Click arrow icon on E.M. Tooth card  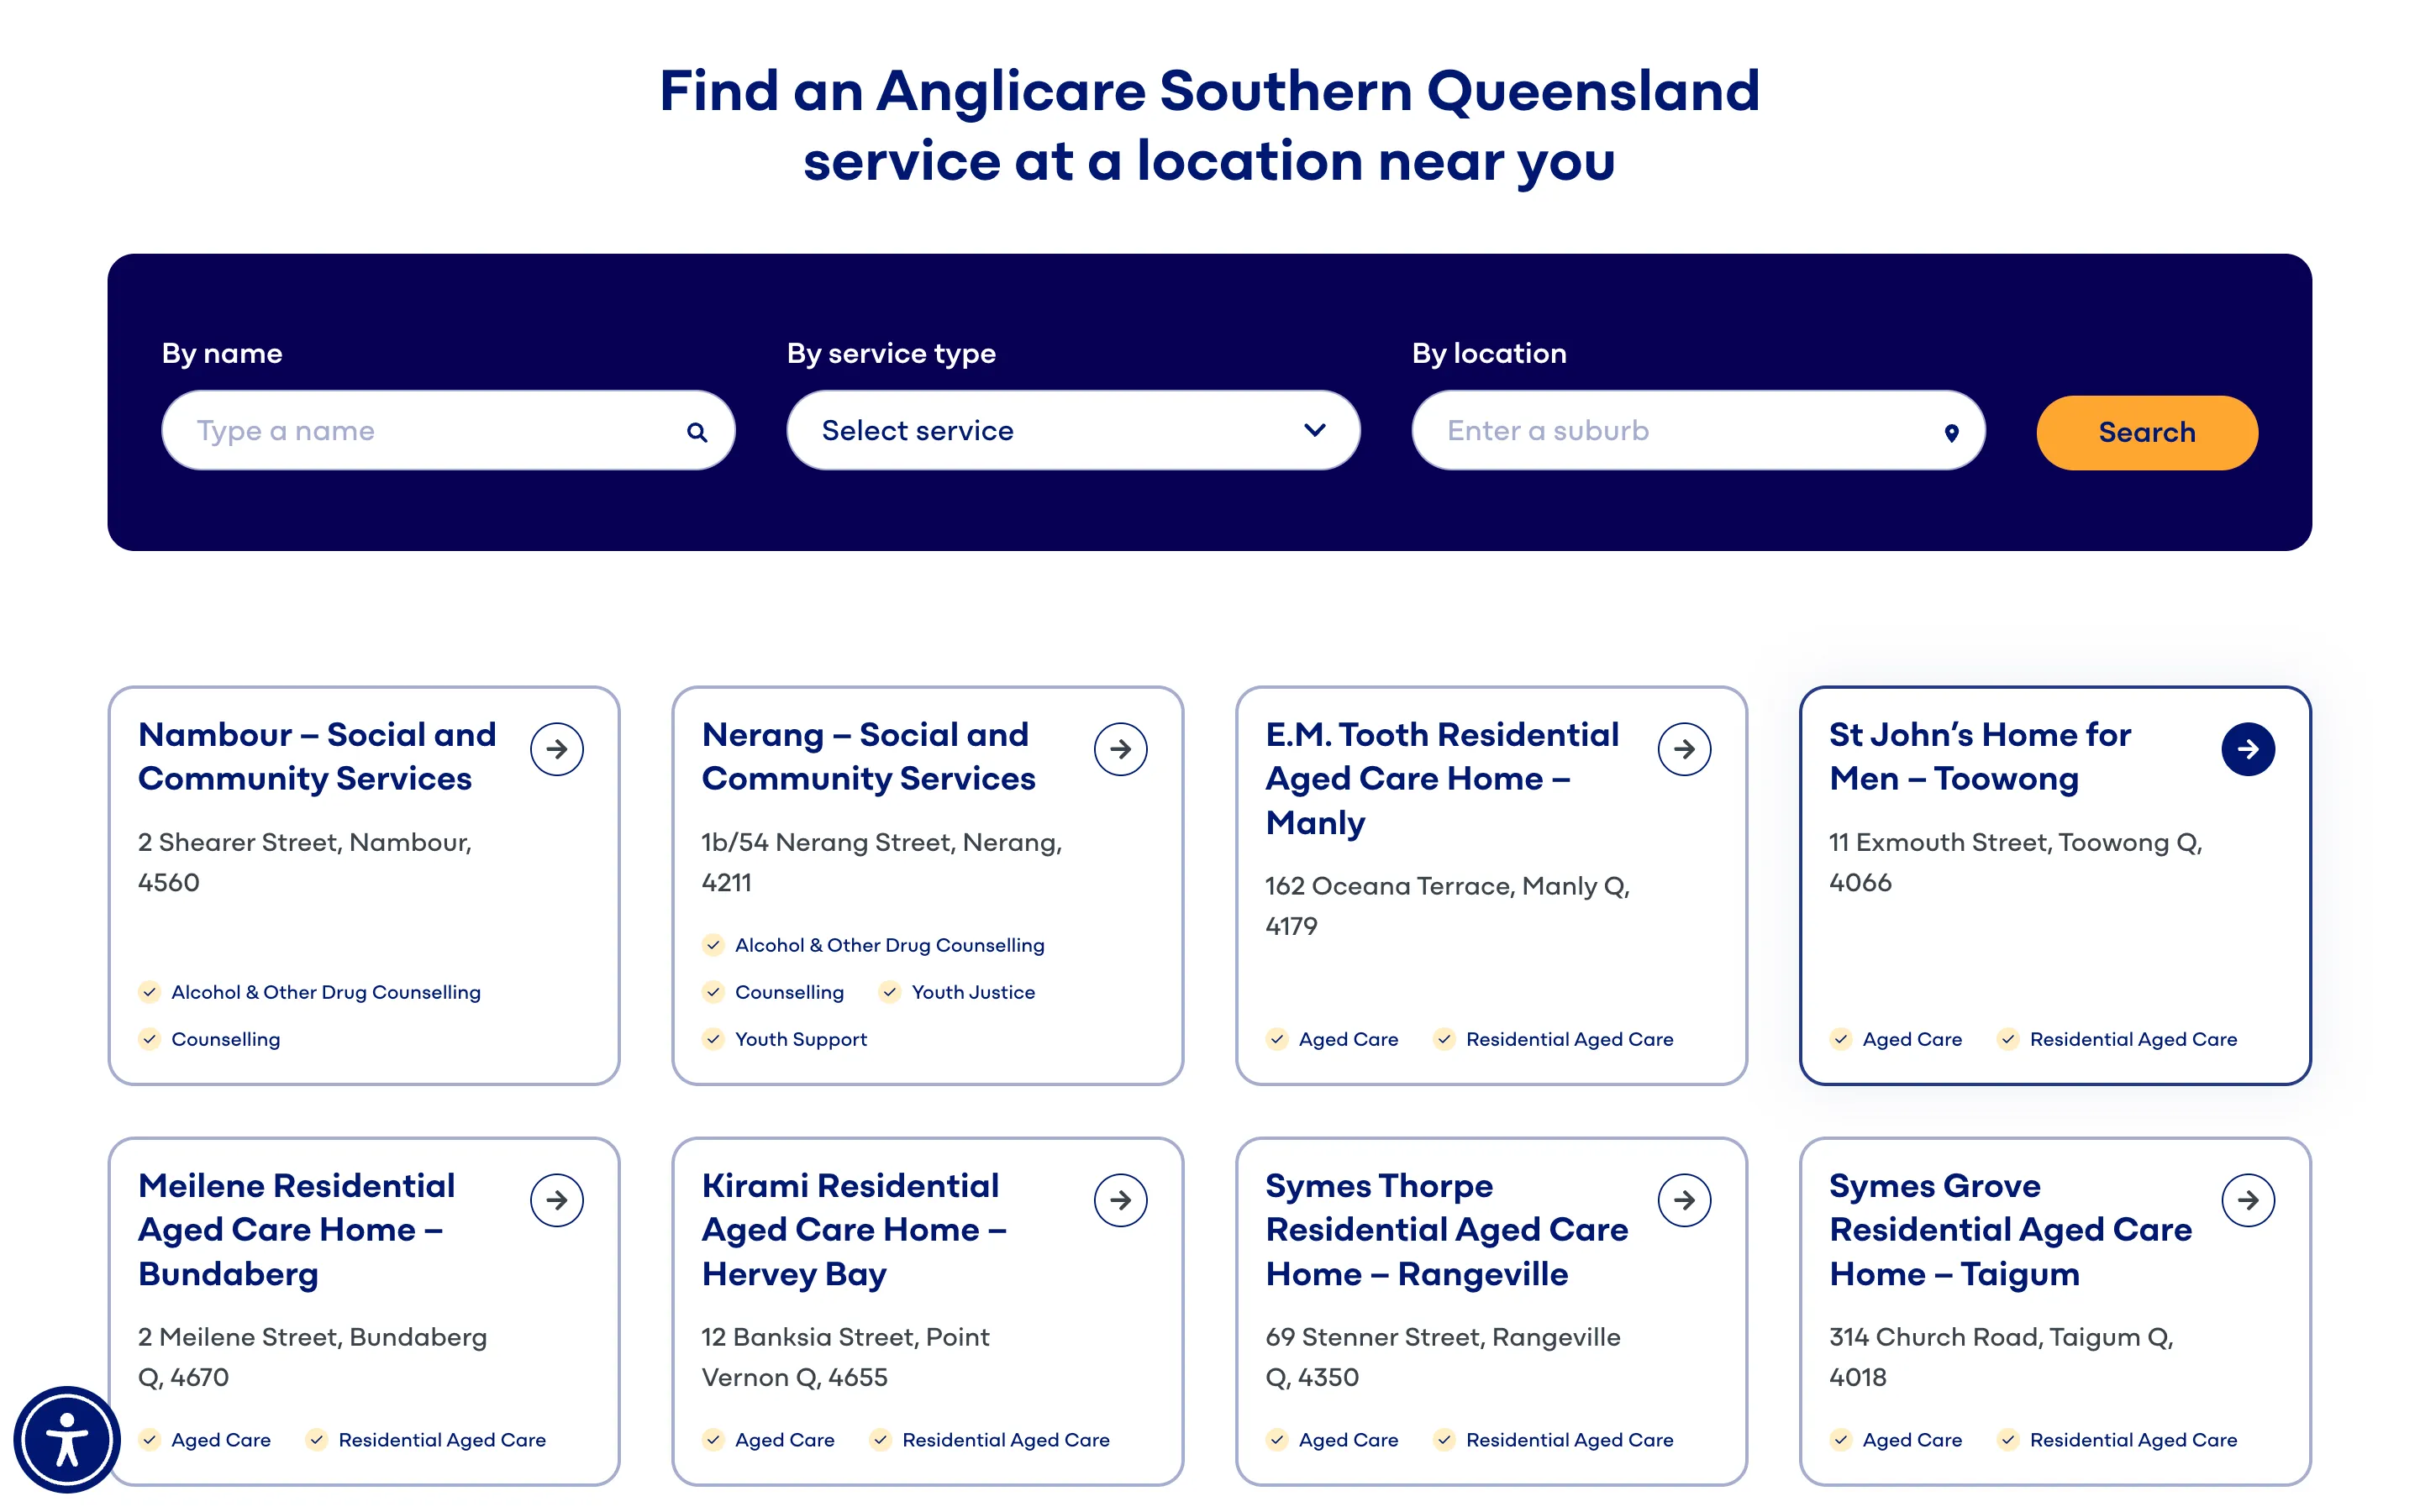[x=1684, y=749]
